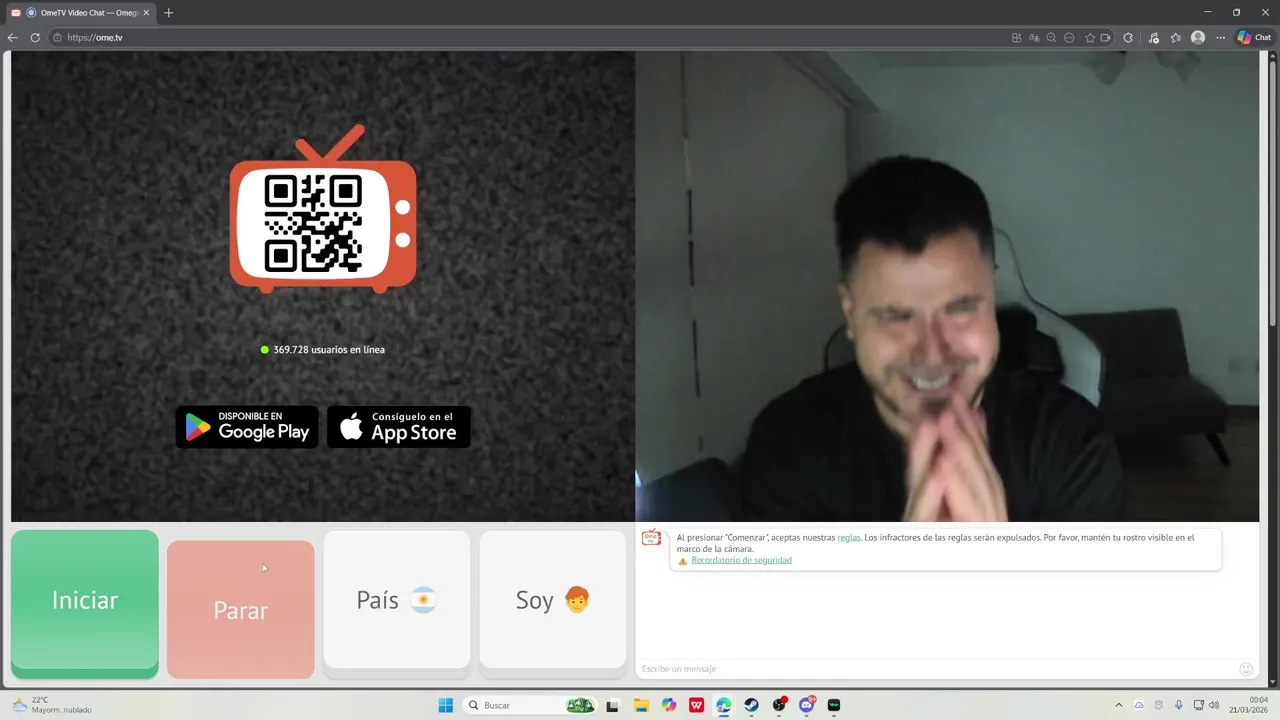Go back with browser back arrow
Viewport: 1280px width, 720px height.
click(x=13, y=38)
